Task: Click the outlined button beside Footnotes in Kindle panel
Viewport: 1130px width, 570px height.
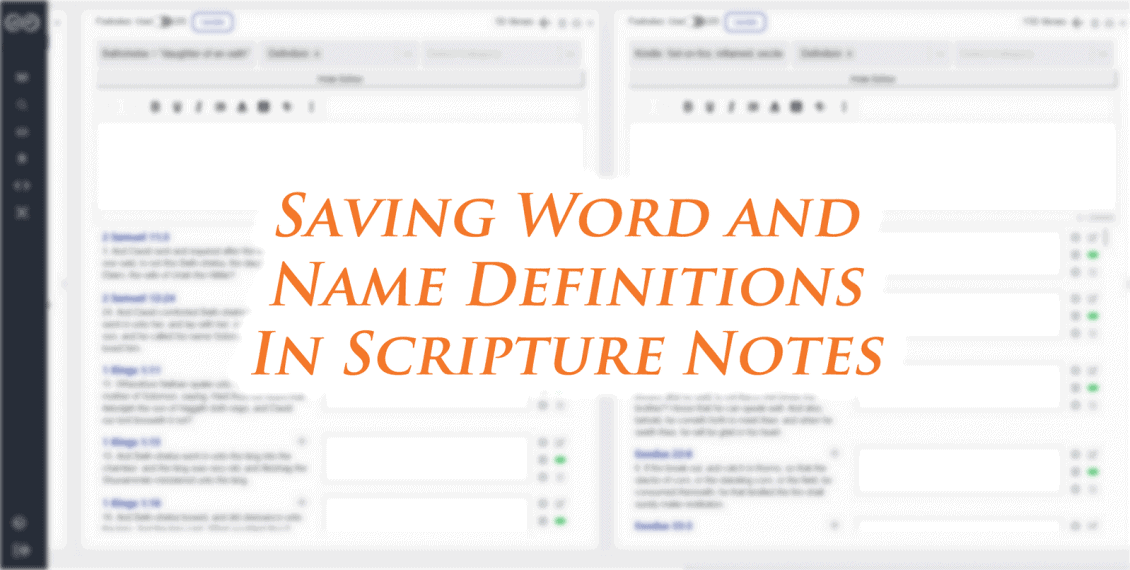Action: pyautogui.click(x=745, y=22)
